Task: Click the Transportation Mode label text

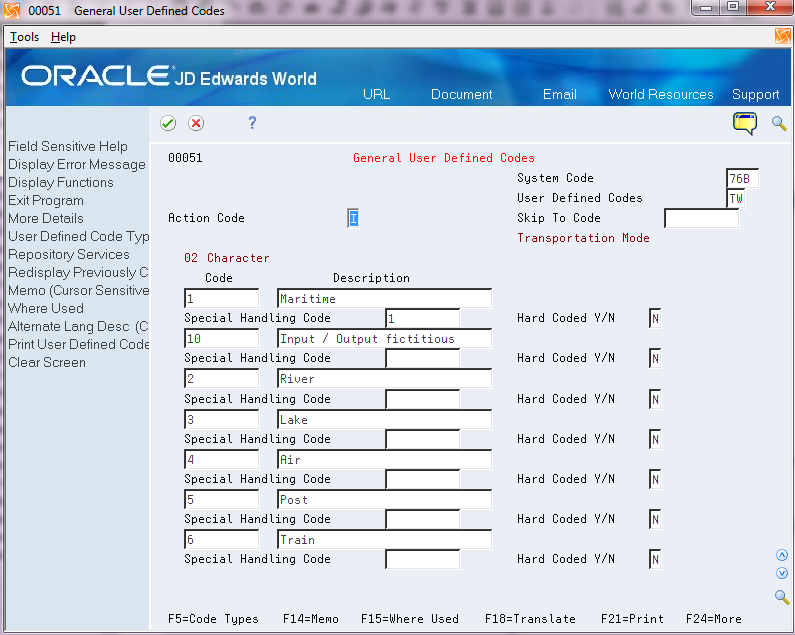Action: tap(583, 238)
